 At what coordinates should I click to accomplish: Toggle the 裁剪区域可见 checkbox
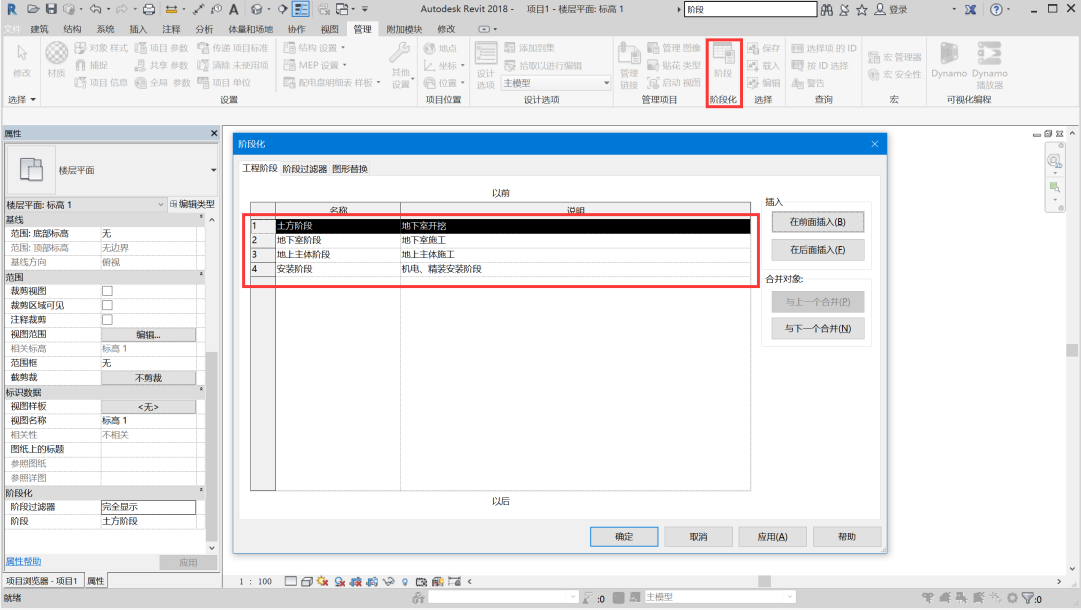click(108, 305)
